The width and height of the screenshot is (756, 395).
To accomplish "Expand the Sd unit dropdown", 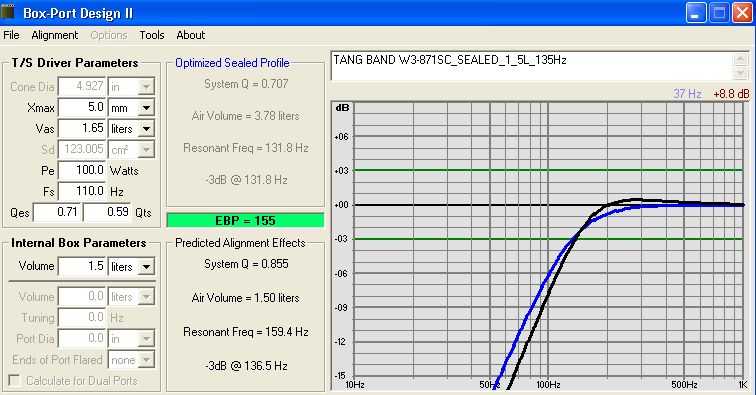I will (146, 150).
